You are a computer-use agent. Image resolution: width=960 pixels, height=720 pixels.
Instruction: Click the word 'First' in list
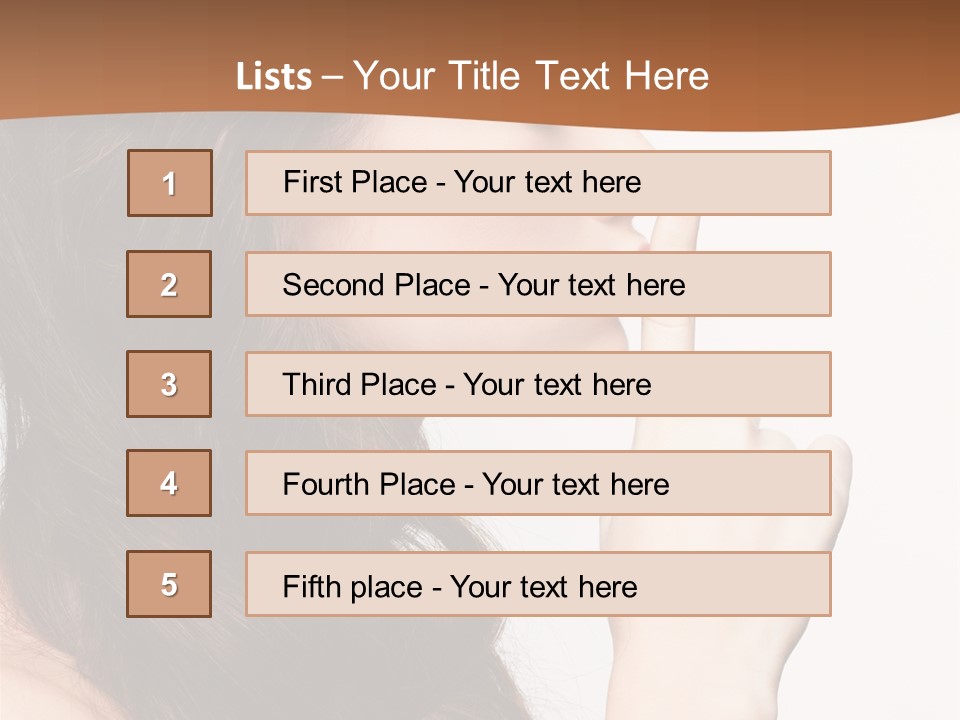[x=312, y=182]
